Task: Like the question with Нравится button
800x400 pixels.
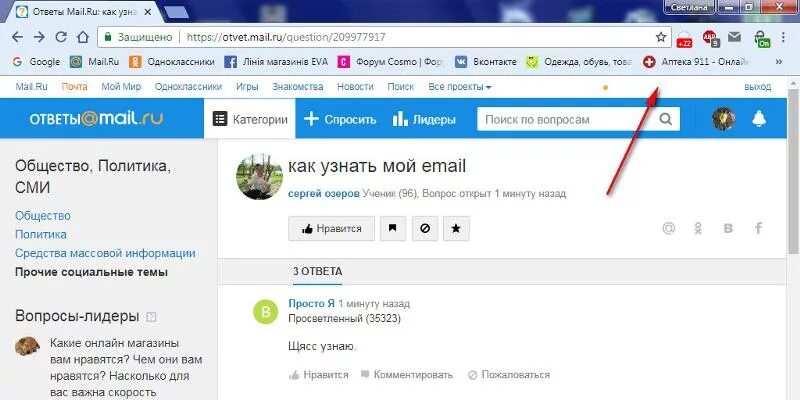Action: pos(332,229)
